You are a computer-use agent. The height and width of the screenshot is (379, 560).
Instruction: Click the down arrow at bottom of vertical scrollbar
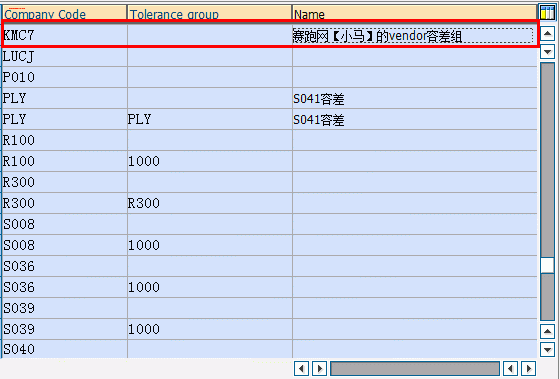coord(548,349)
